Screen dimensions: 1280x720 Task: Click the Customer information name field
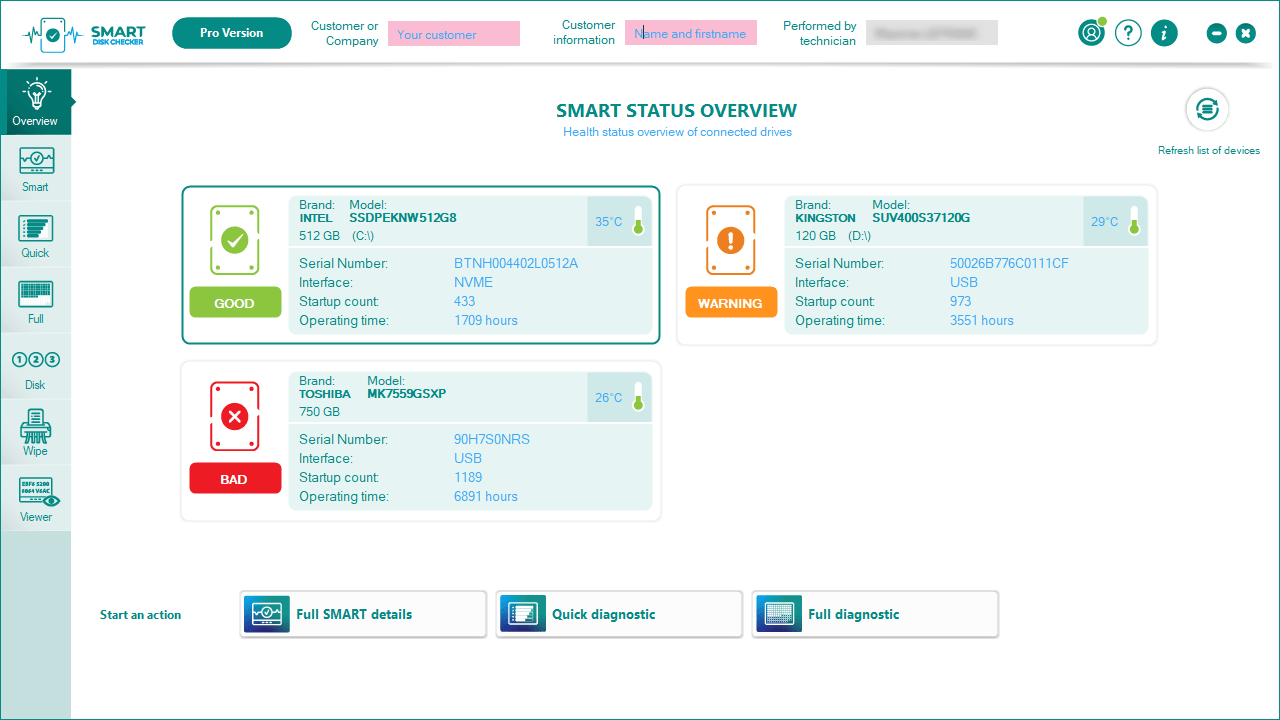point(691,33)
